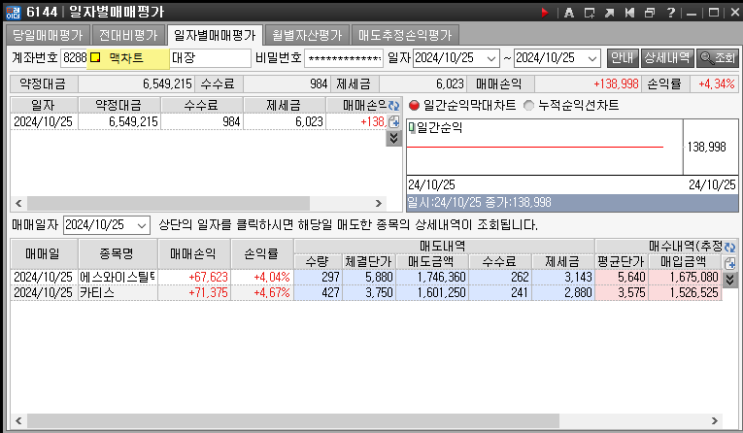Click the 비밀번호 password field
The width and height of the screenshot is (743, 433).
click(344, 59)
